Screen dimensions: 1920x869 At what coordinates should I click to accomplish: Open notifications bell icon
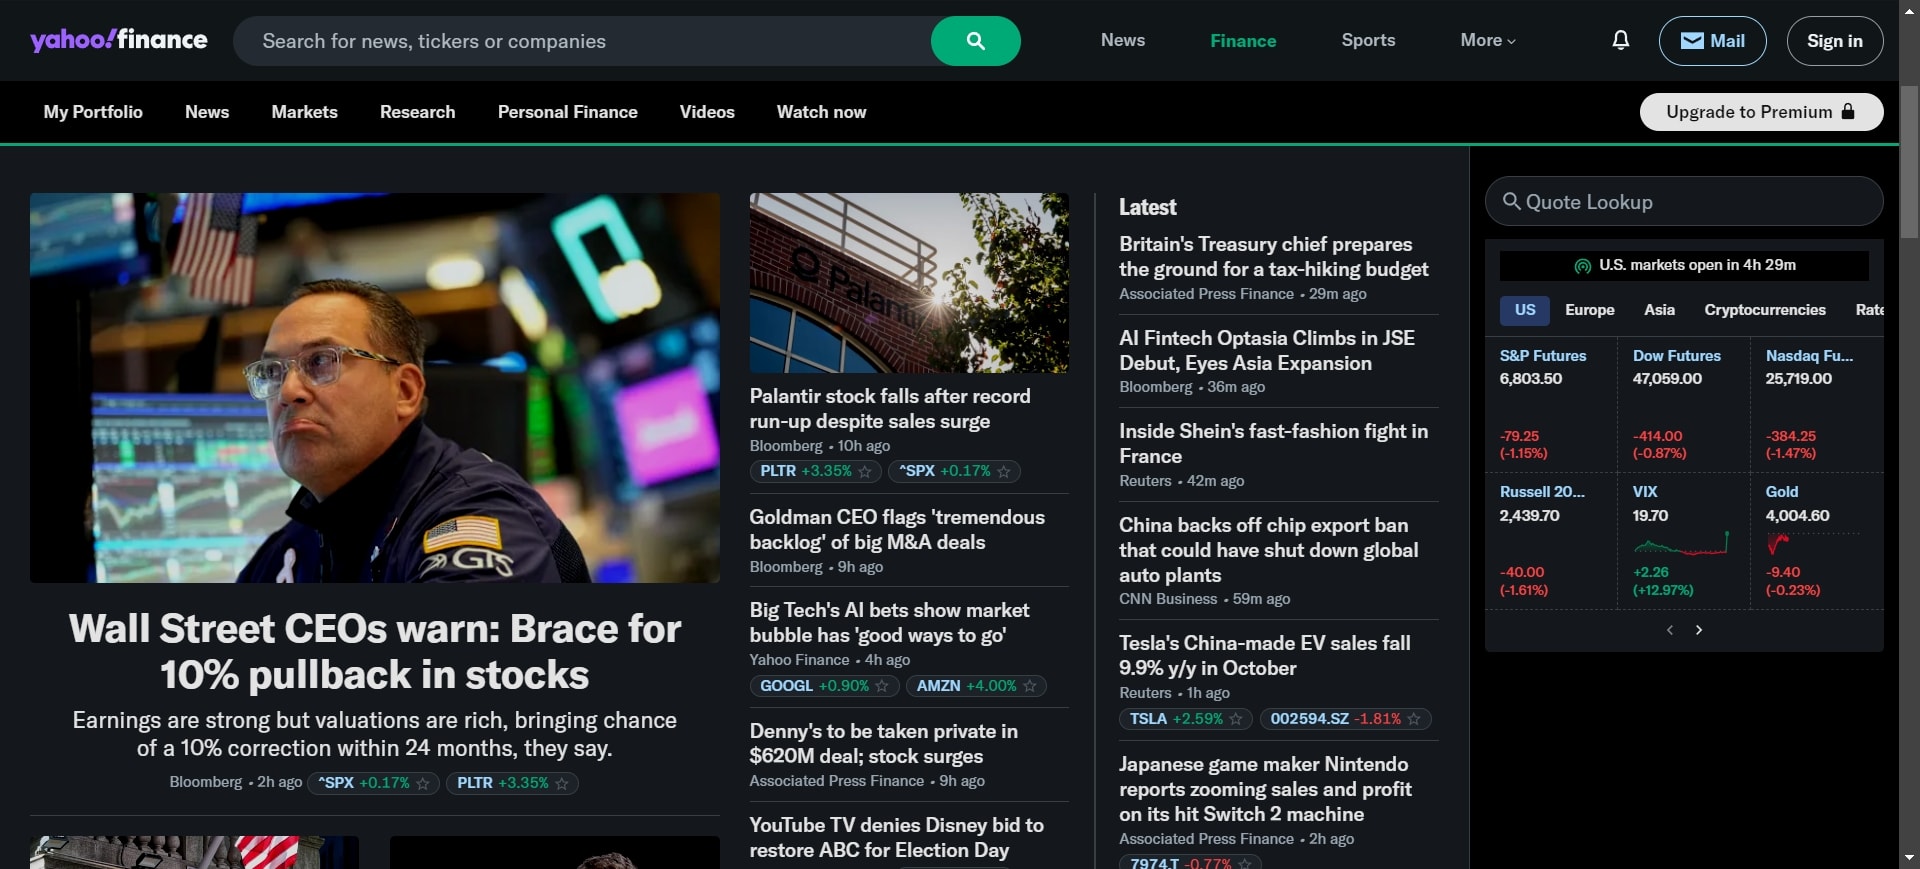pos(1621,40)
